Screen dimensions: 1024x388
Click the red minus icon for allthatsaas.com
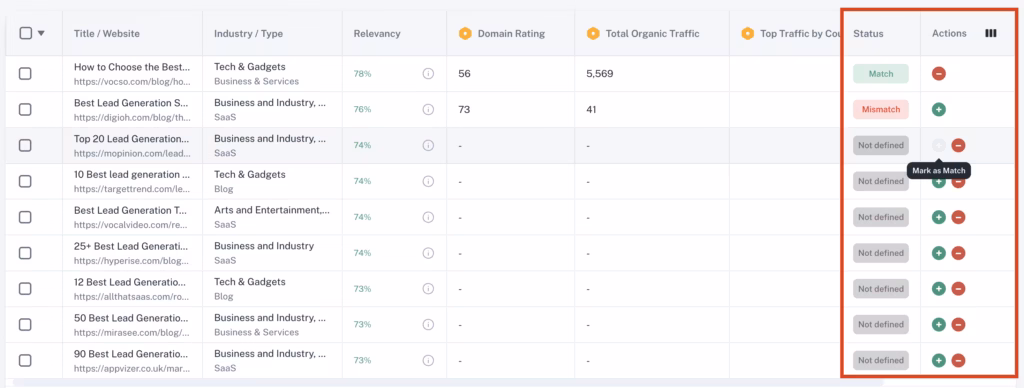point(958,289)
